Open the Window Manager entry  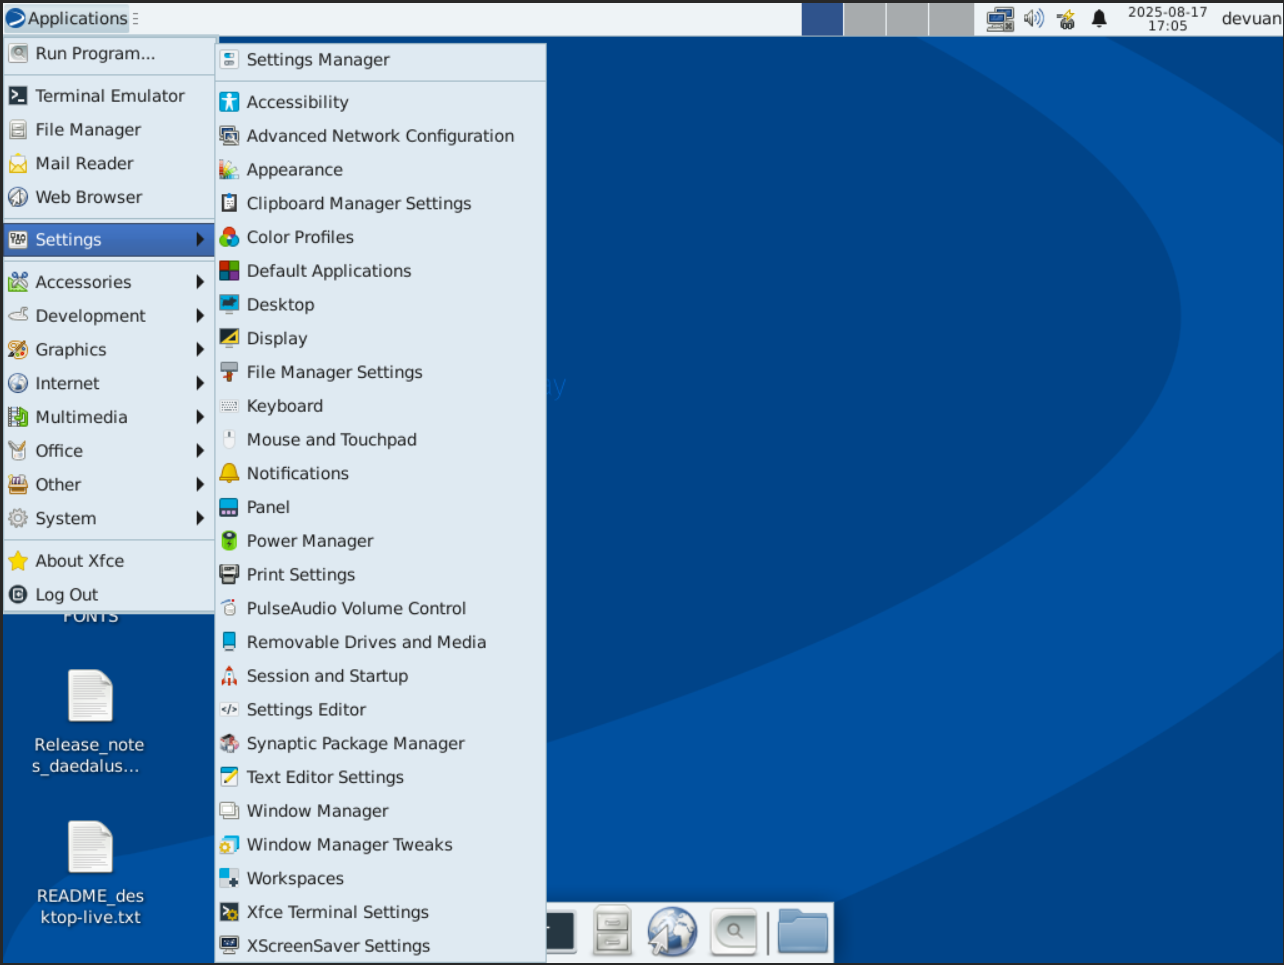click(381, 812)
